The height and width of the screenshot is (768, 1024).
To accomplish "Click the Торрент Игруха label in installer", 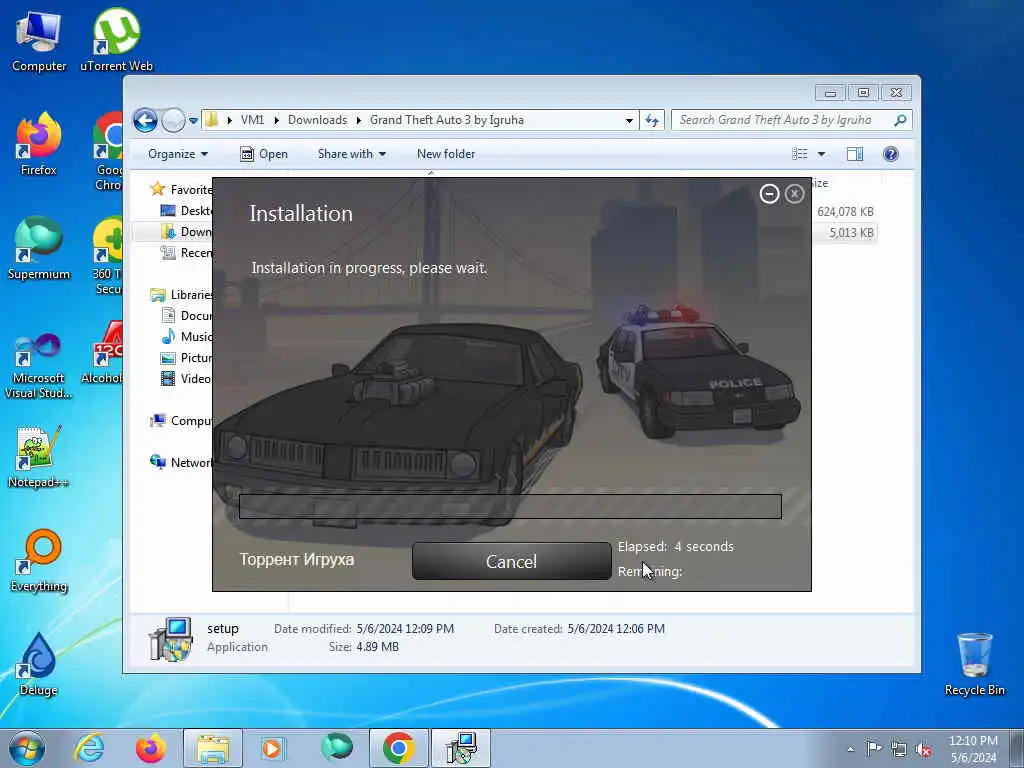I will [296, 559].
